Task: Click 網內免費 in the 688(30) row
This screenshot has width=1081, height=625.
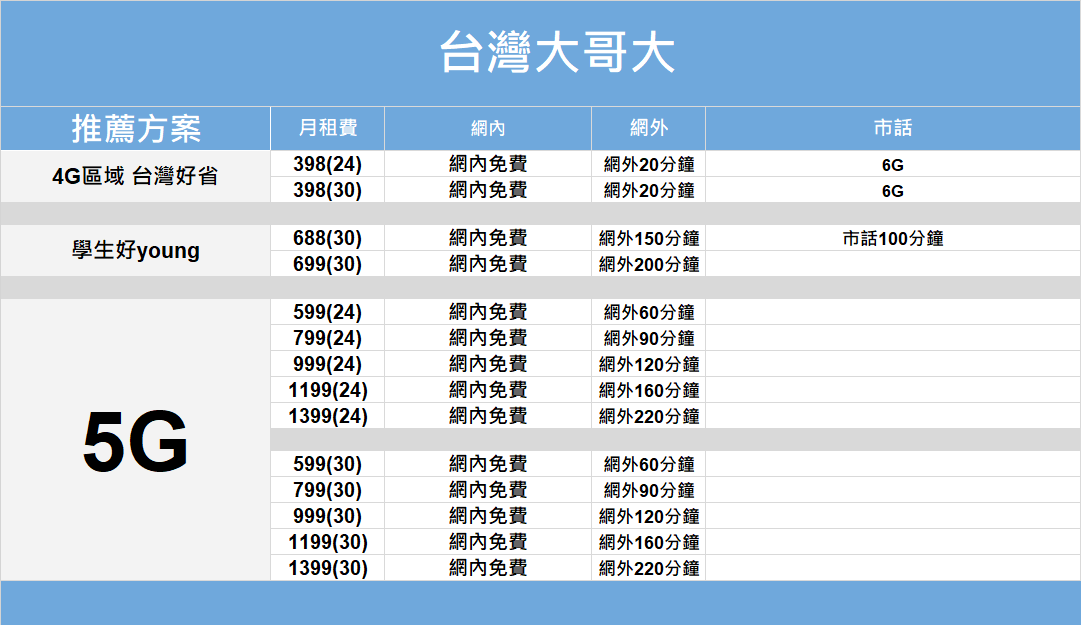Action: [487, 238]
